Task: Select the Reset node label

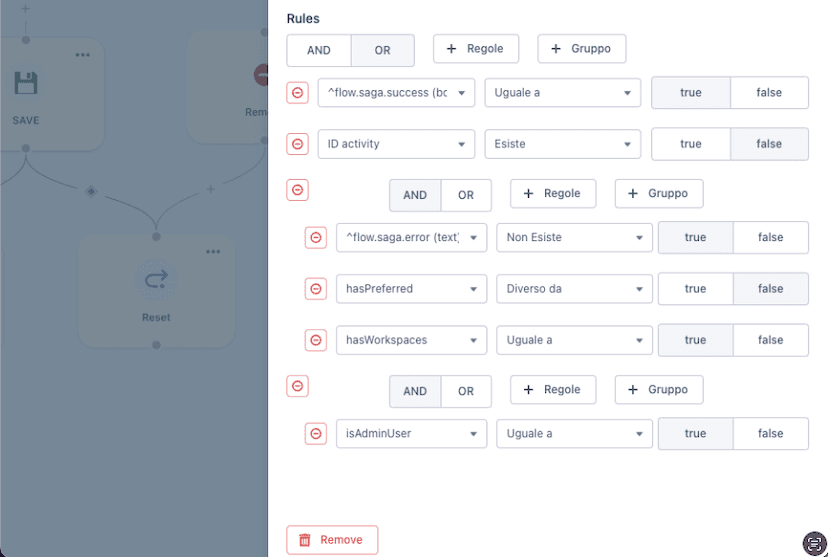Action: click(156, 317)
